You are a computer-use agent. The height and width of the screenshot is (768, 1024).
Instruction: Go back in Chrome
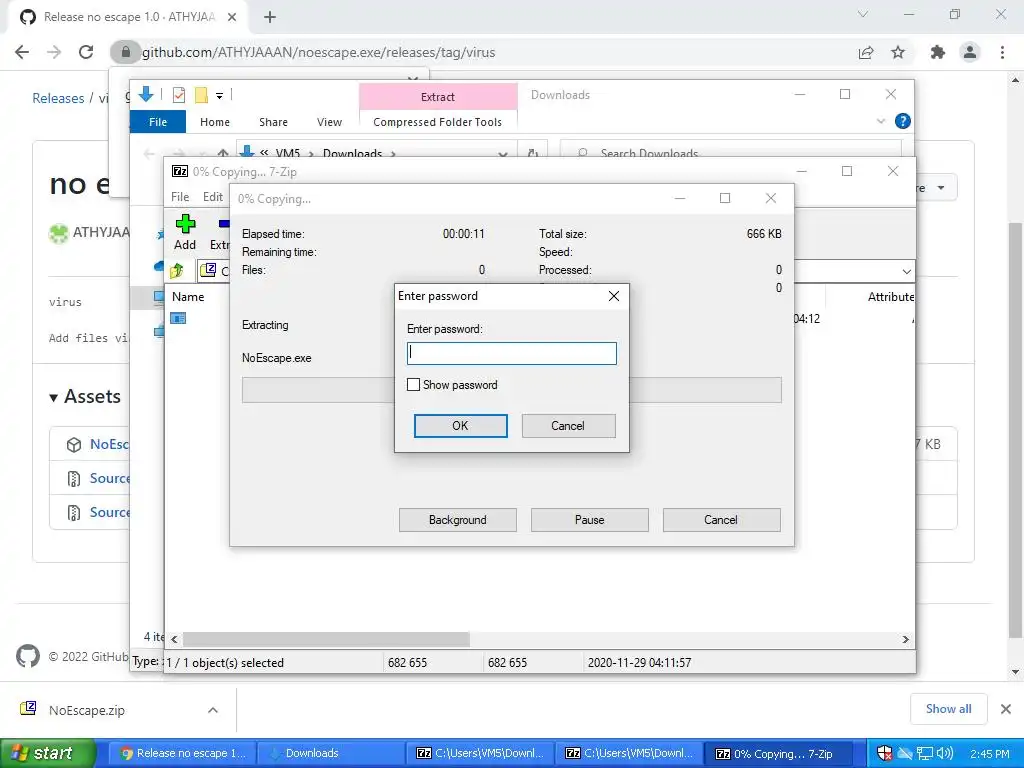click(x=22, y=52)
